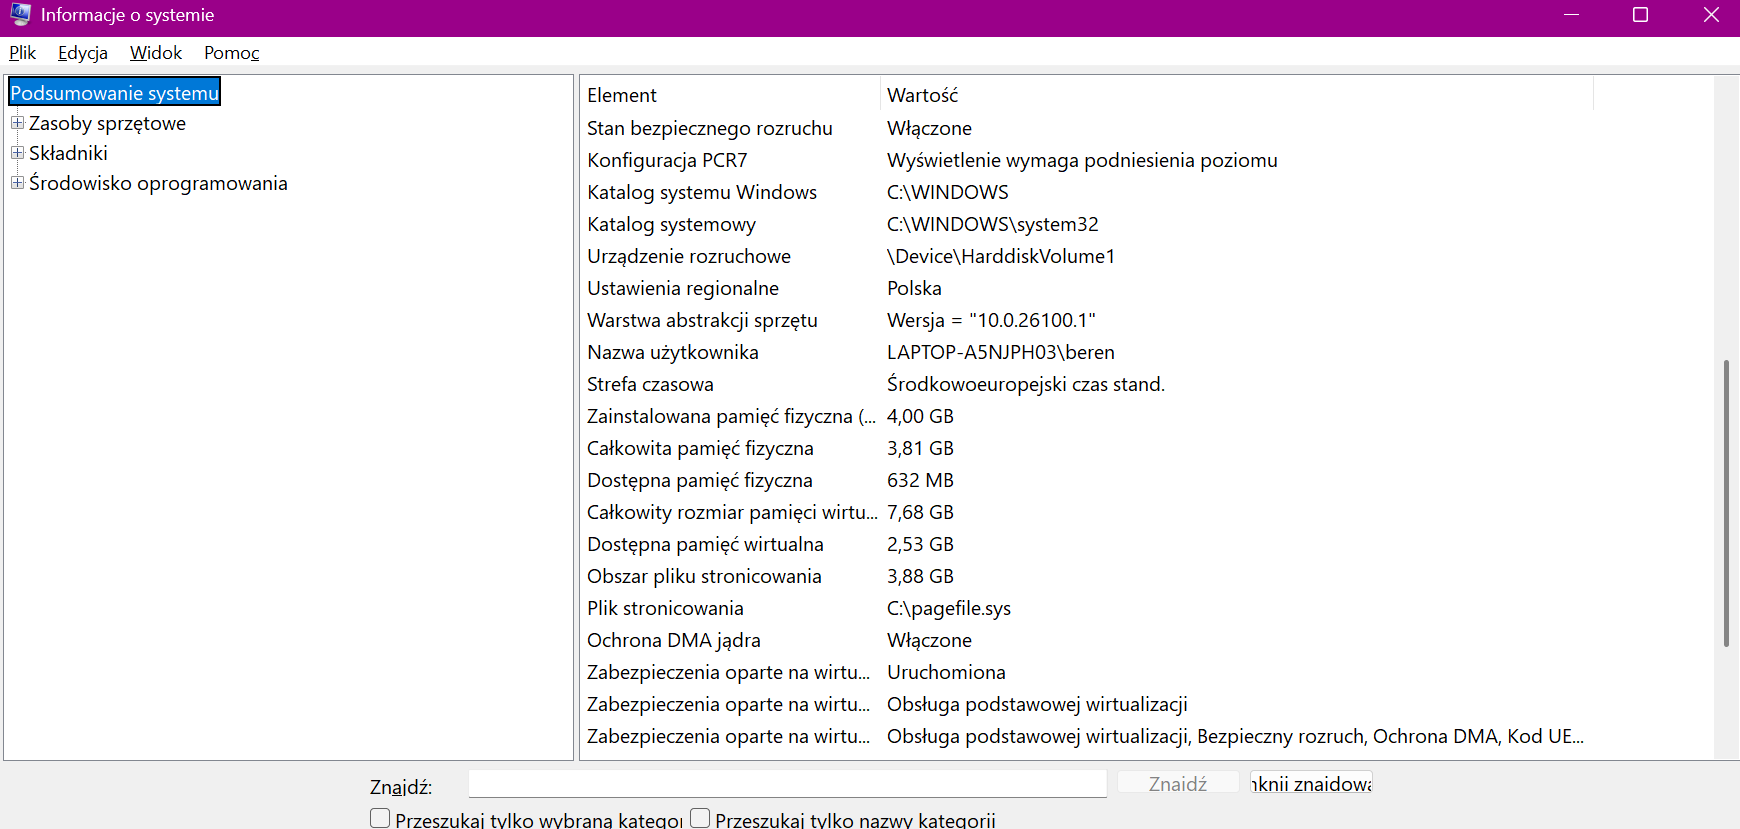Click the 'C:\pagefile.sys' value
This screenshot has height=829, width=1740.
(949, 608)
